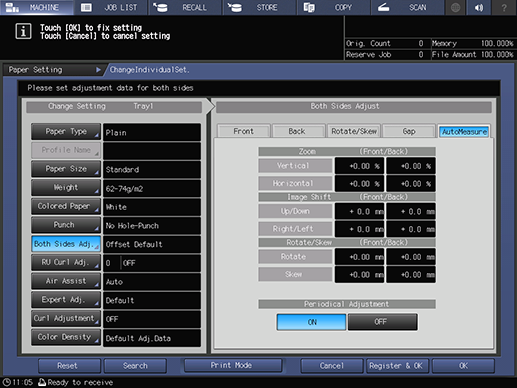Click the Search button
517x388 pixels.
135,366
